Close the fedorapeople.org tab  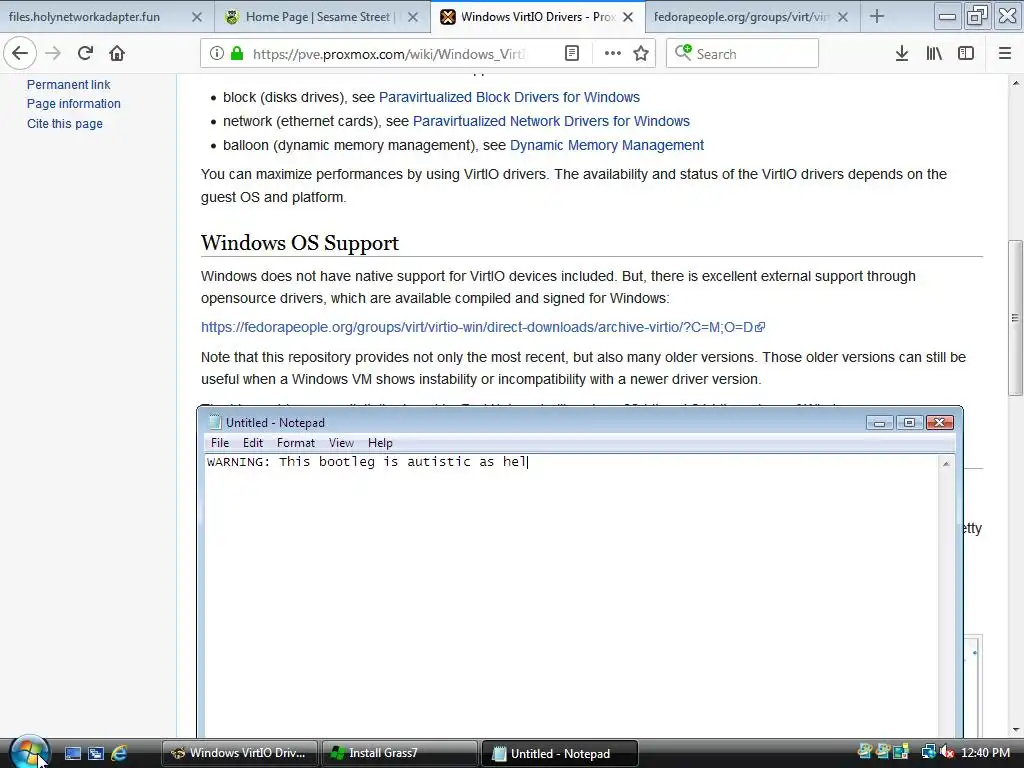click(843, 17)
